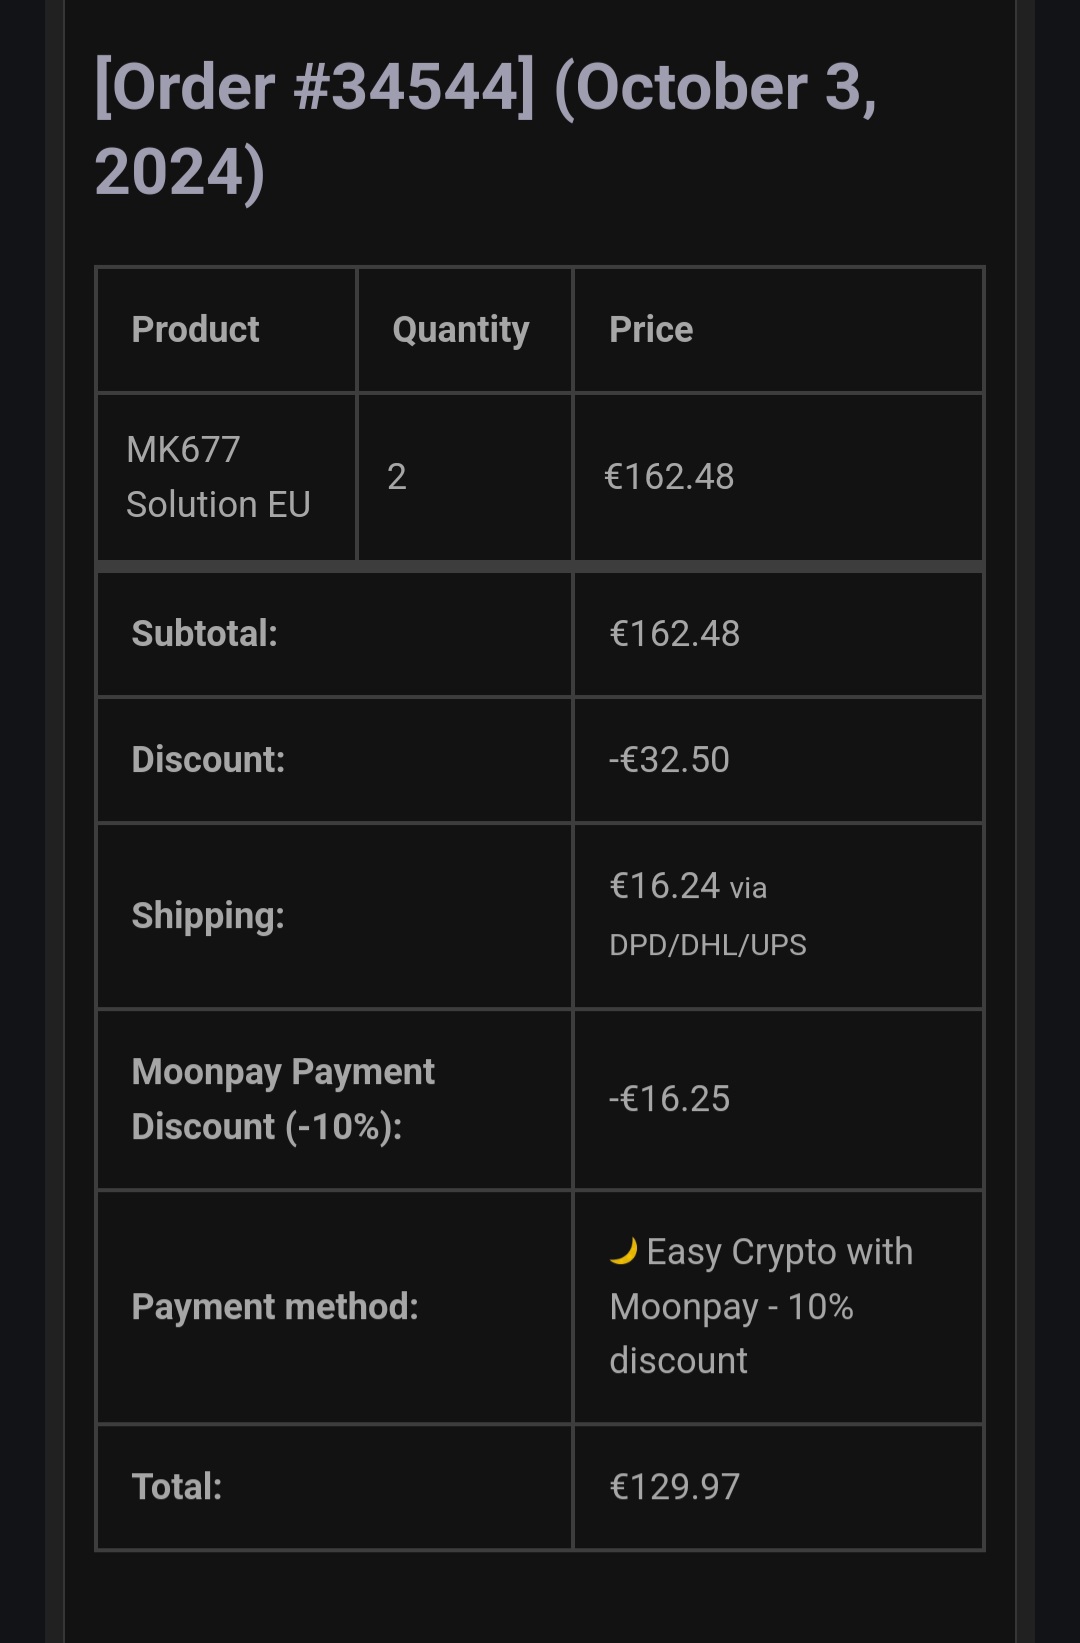Click the subtotal amount €162.48
Image resolution: width=1080 pixels, height=1643 pixels.
(675, 633)
